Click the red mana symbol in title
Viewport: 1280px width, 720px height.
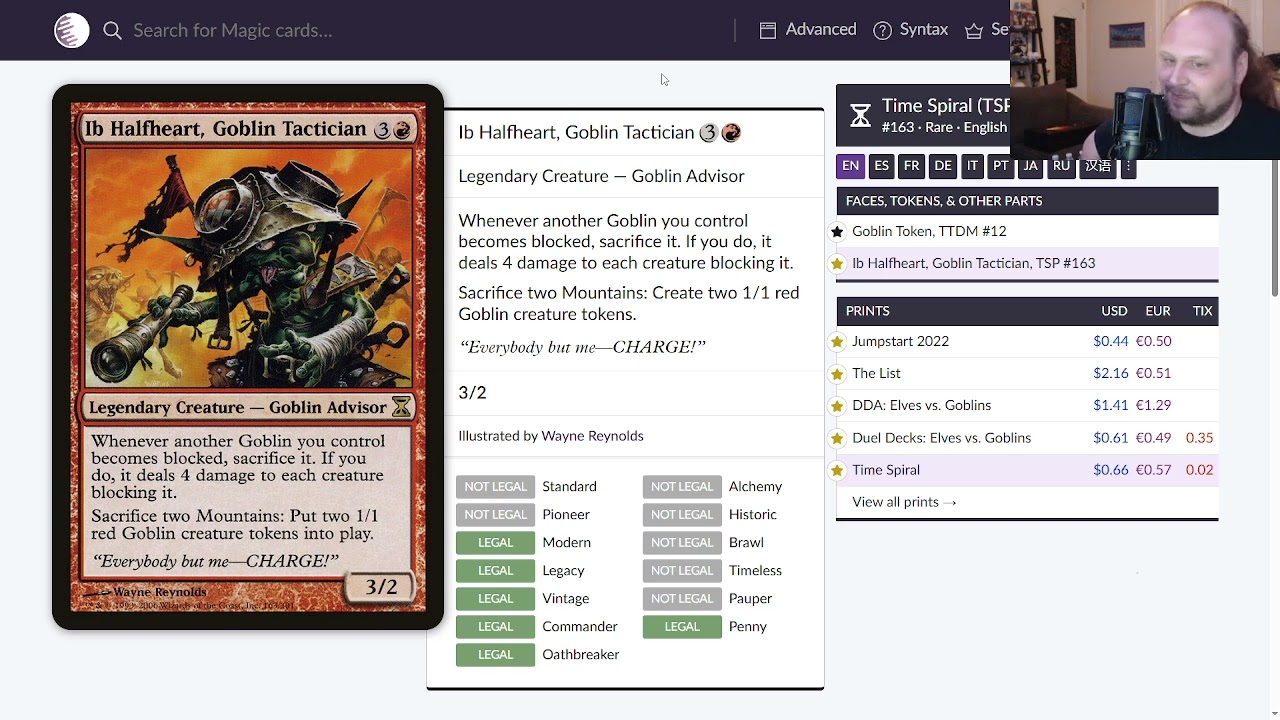tap(731, 132)
